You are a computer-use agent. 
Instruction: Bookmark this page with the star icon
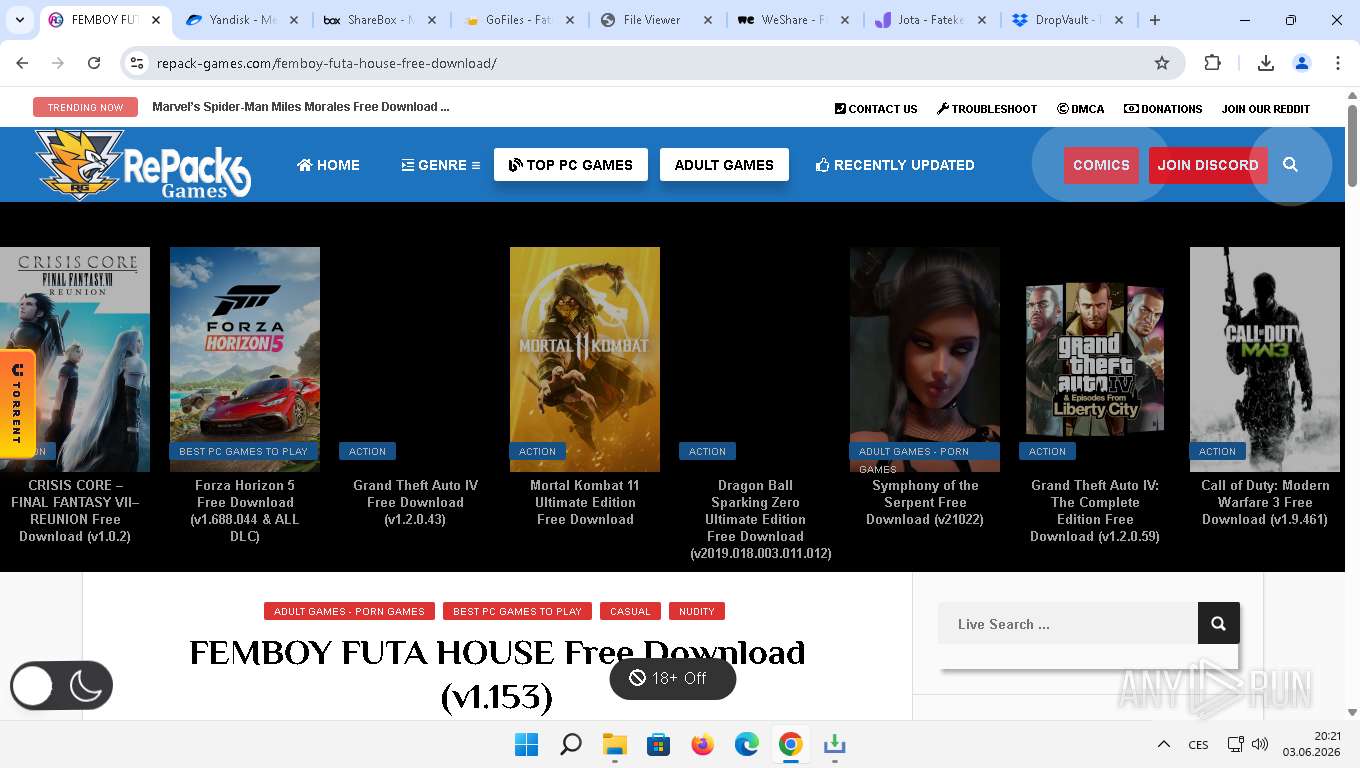coord(1162,63)
